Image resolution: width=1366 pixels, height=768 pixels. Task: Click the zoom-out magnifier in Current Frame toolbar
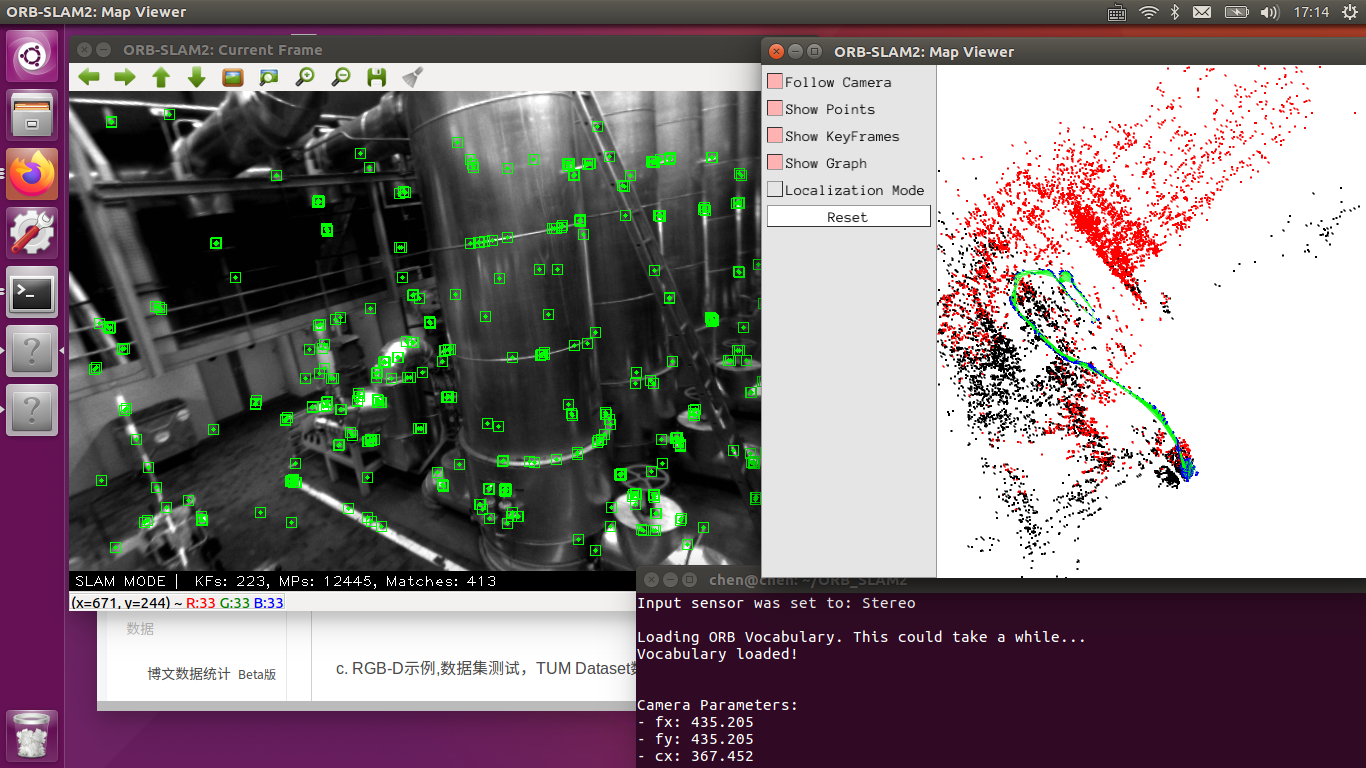[x=340, y=76]
